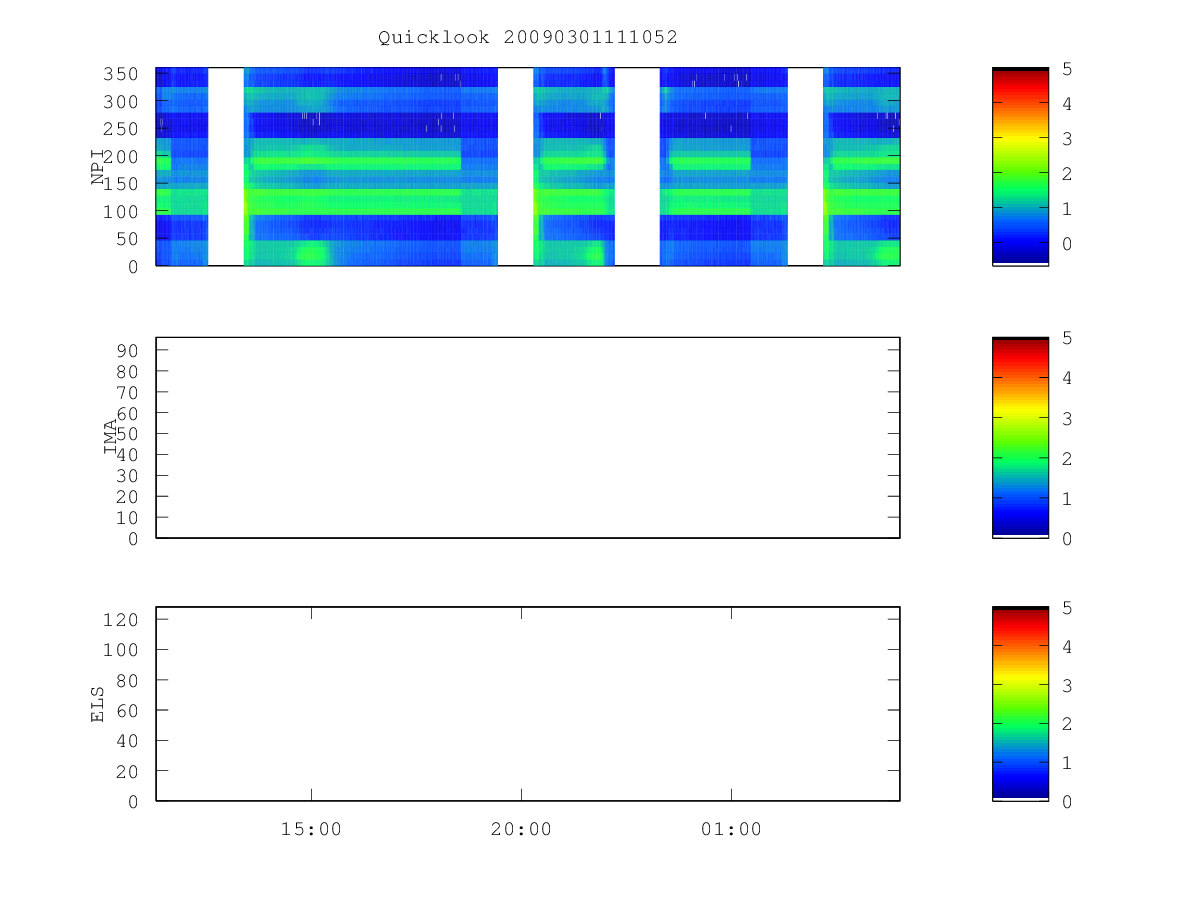Click the NPI panel color bar
This screenshot has height=900, width=1200.
[1020, 166]
